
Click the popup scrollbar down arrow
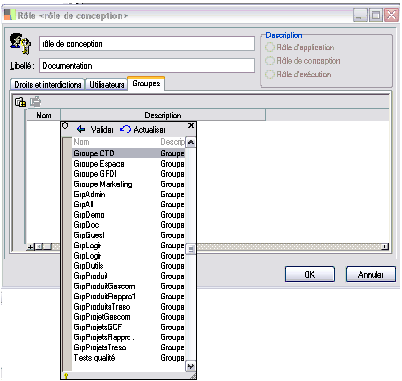[x=191, y=366]
